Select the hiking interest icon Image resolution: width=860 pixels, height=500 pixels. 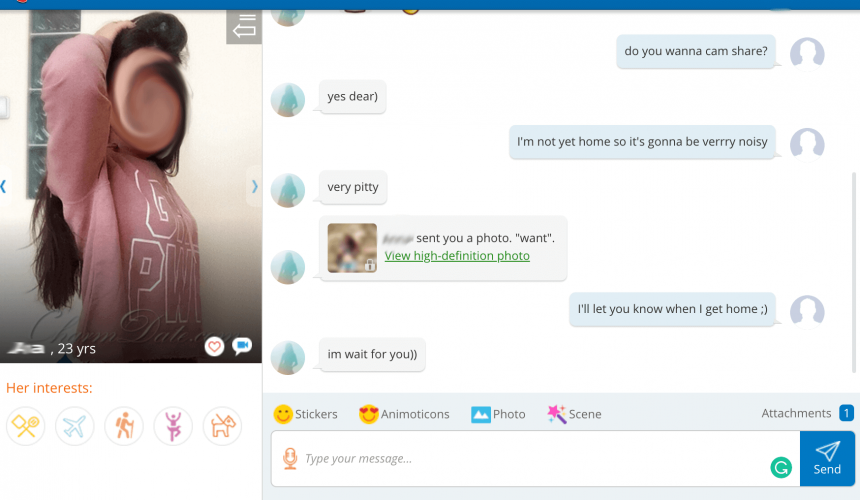[x=124, y=426]
